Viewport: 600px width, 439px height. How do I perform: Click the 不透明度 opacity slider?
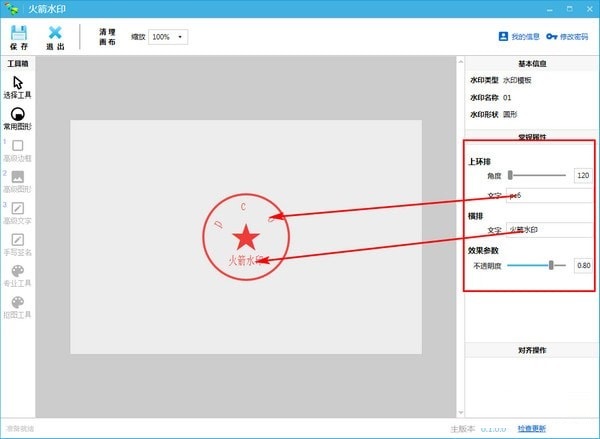tap(537, 265)
